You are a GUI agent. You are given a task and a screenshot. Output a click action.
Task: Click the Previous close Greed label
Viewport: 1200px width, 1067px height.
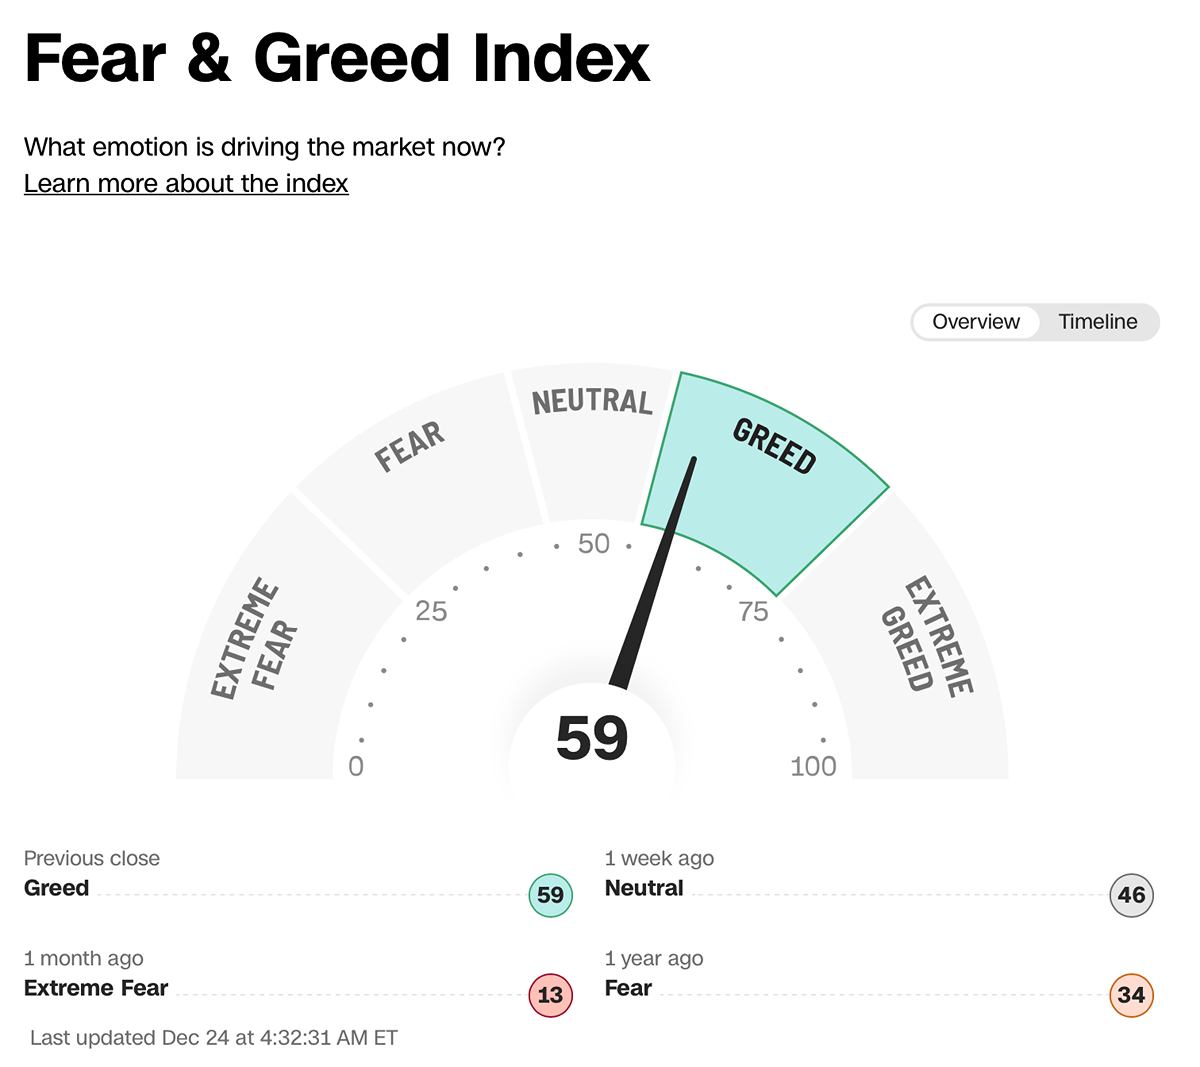point(57,888)
